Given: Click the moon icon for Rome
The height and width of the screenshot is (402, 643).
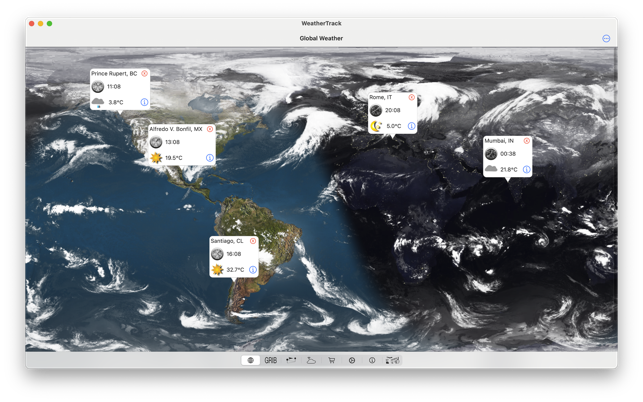Looking at the screenshot, I should point(376,126).
